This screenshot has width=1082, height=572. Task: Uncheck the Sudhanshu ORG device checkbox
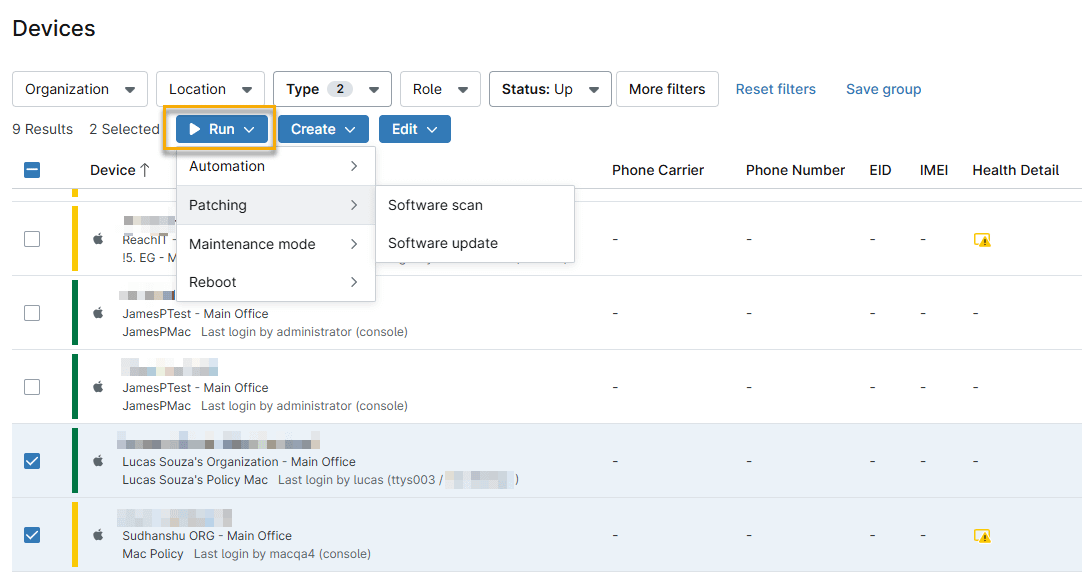[32, 535]
